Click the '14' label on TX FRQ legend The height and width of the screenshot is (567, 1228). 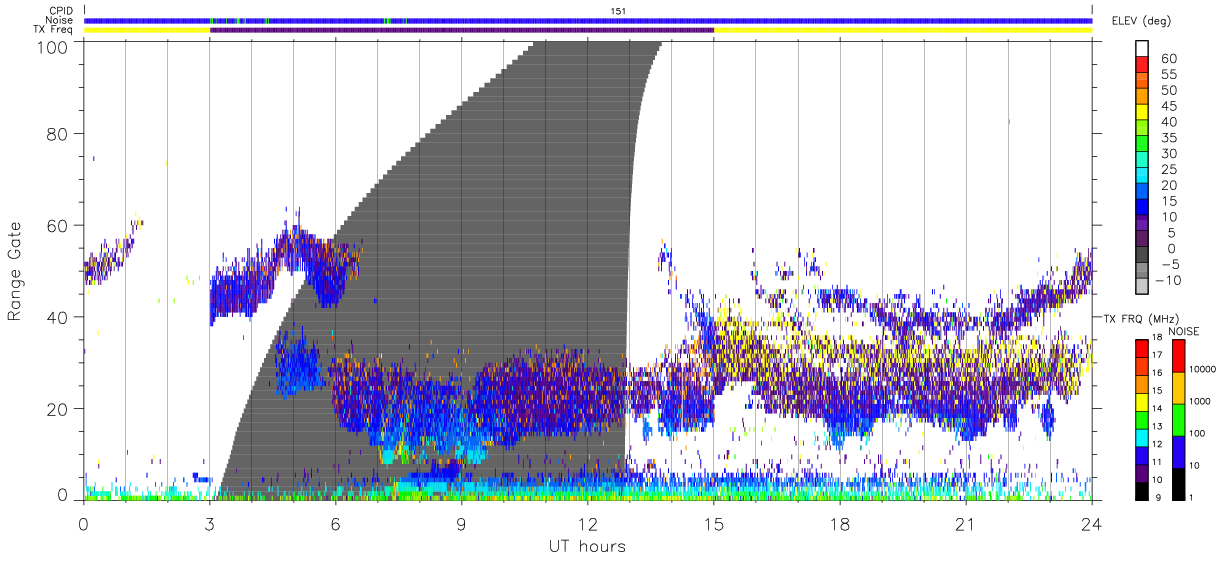1157,408
